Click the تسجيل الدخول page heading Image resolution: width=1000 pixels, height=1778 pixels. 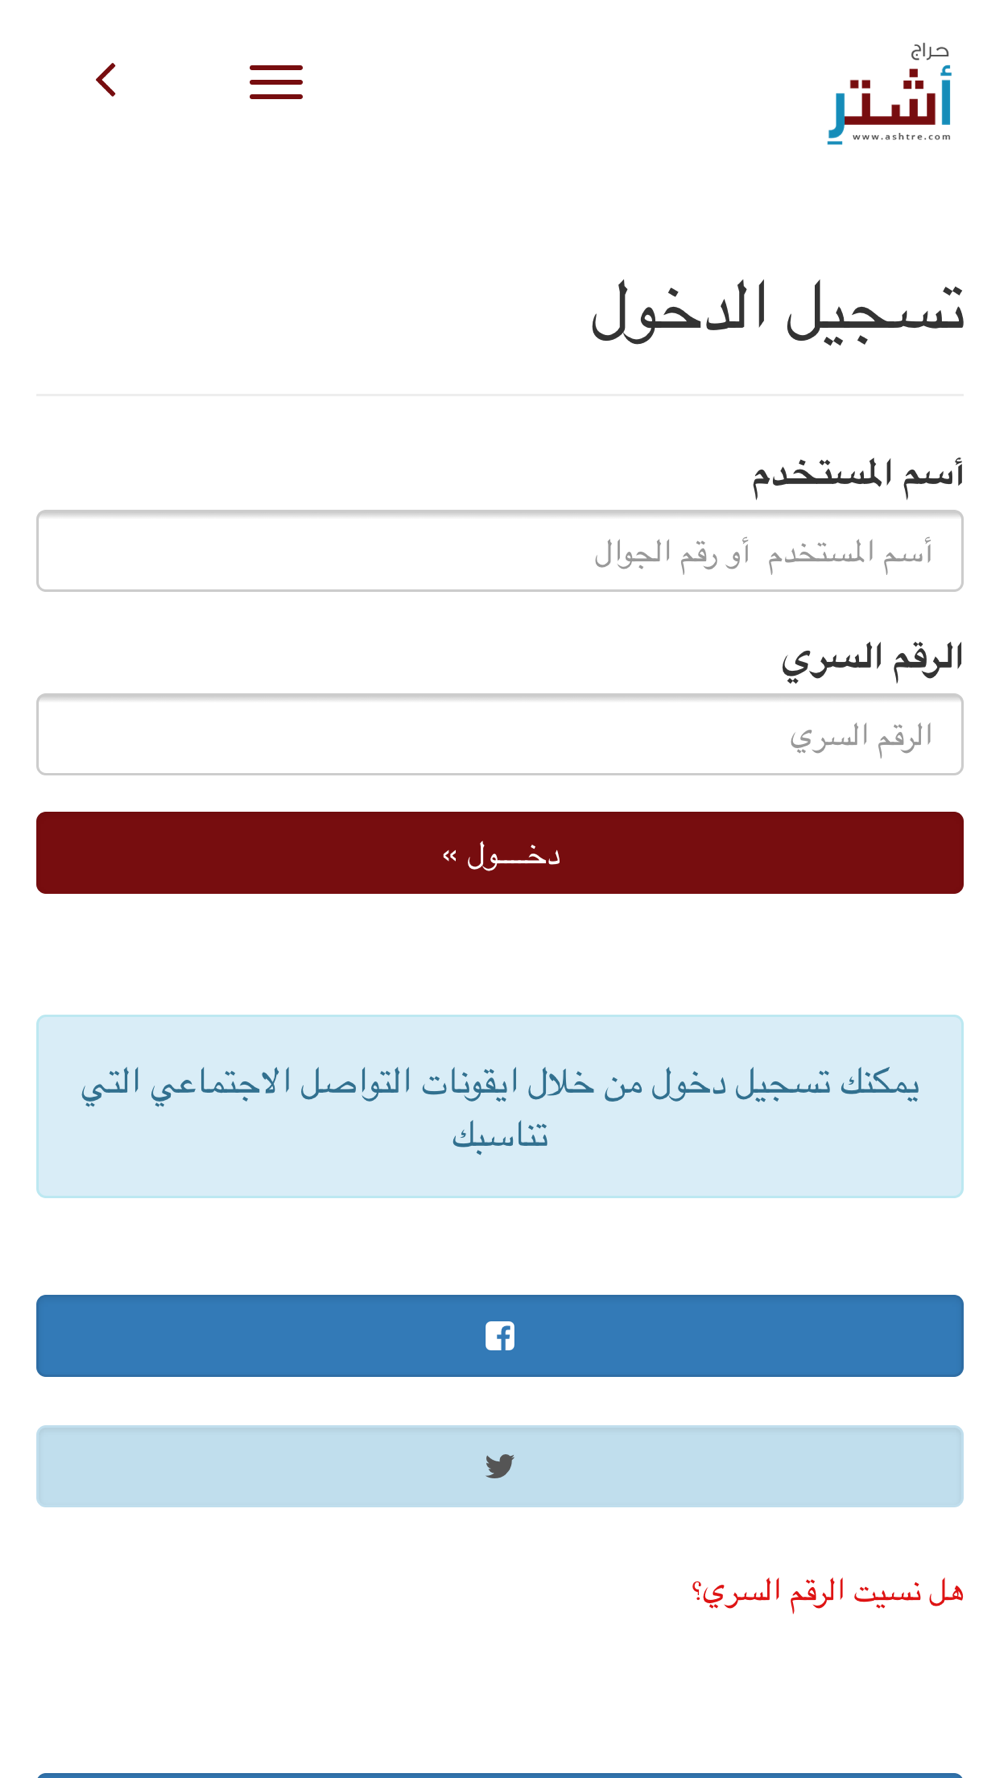tap(778, 309)
